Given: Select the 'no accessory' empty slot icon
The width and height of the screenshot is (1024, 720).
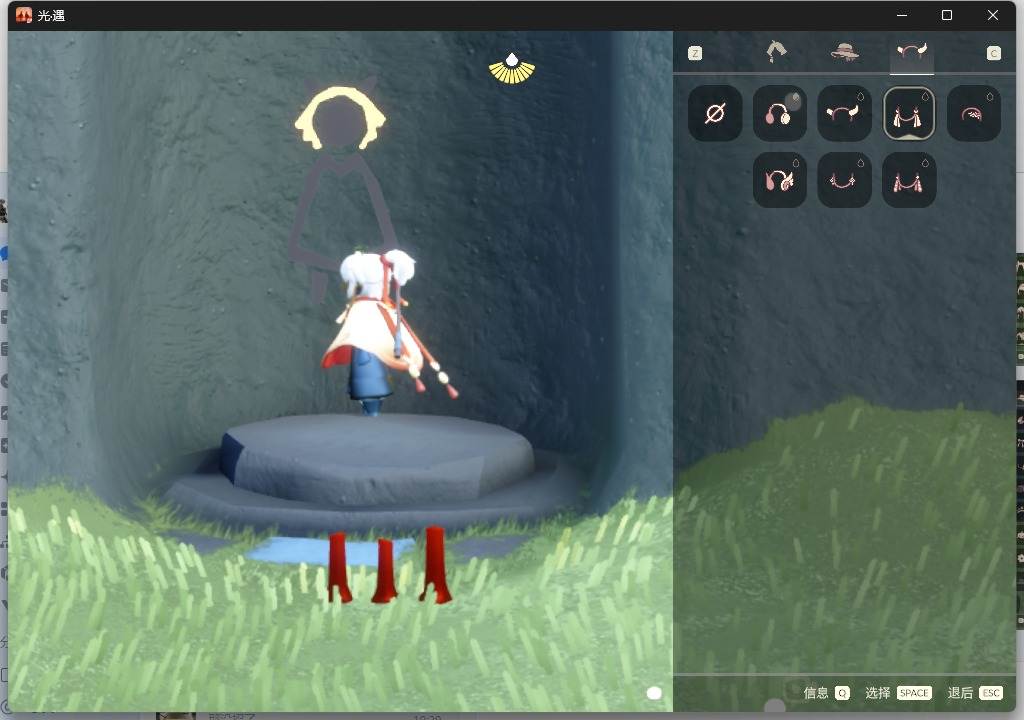Looking at the screenshot, I should (715, 114).
